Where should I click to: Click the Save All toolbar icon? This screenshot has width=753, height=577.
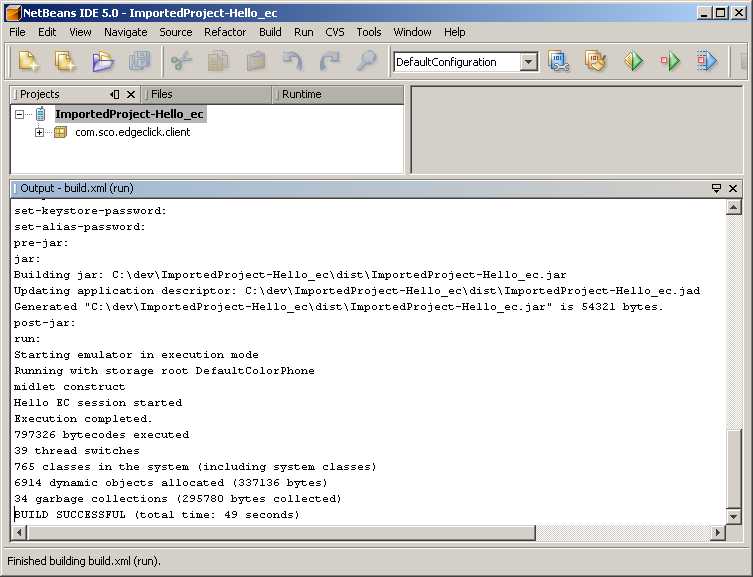pyautogui.click(x=140, y=61)
